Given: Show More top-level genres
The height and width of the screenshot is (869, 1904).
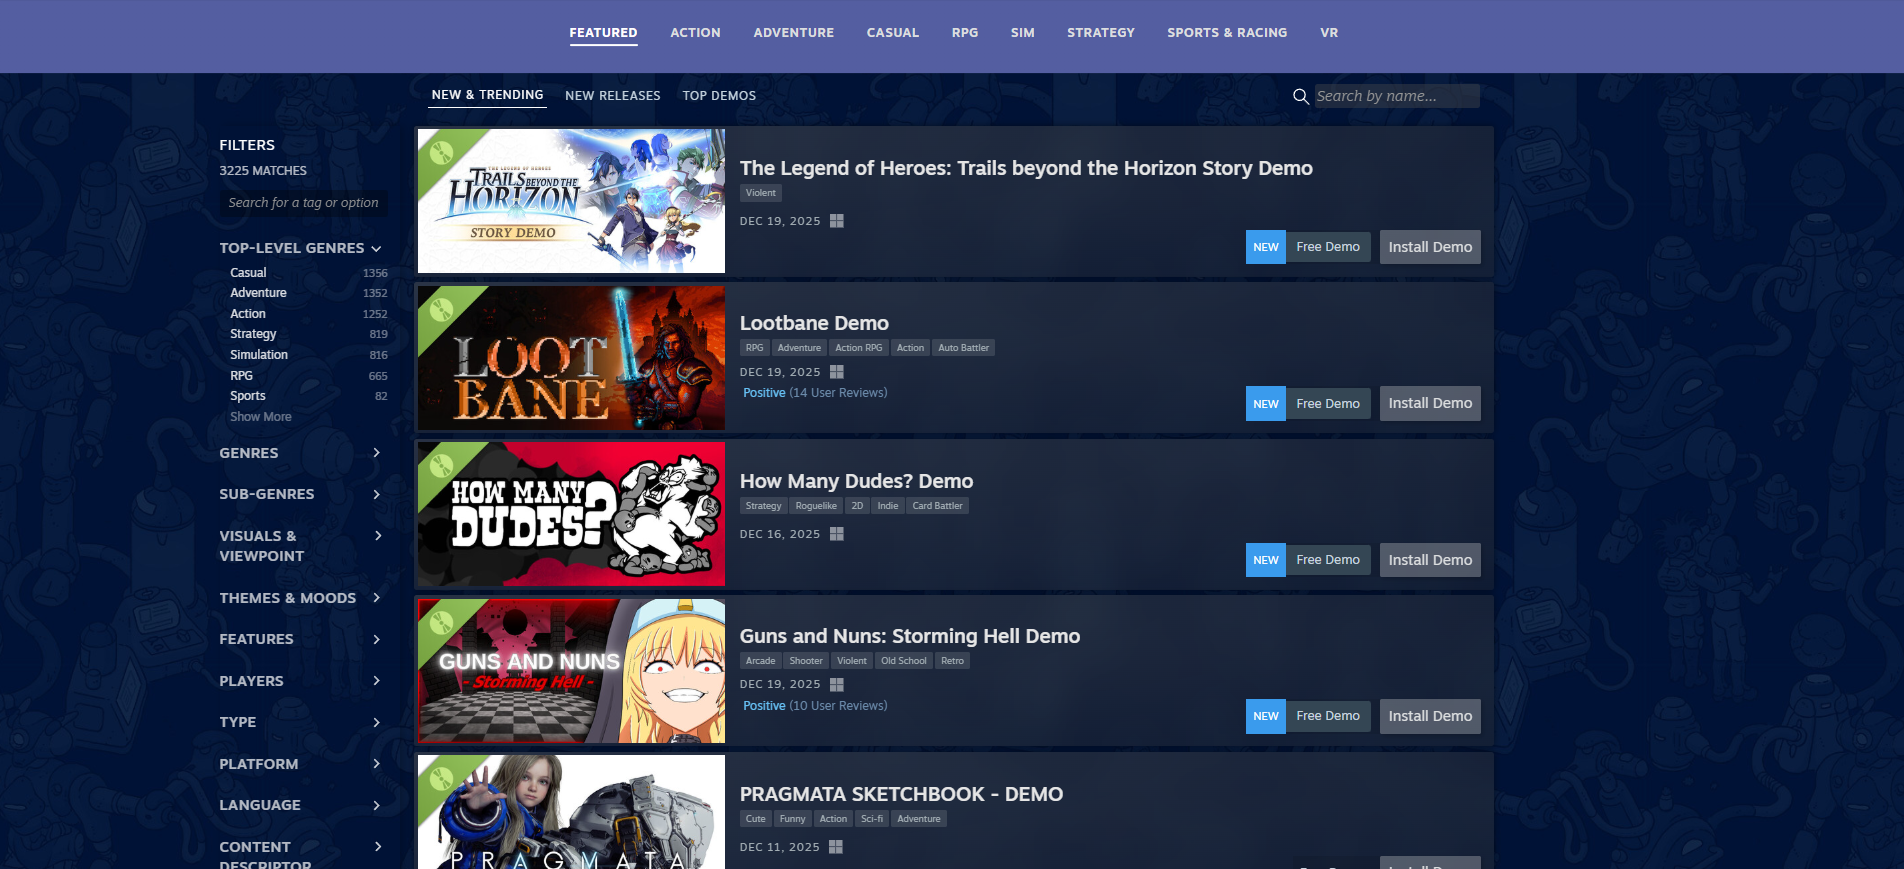Looking at the screenshot, I should click(x=261, y=417).
